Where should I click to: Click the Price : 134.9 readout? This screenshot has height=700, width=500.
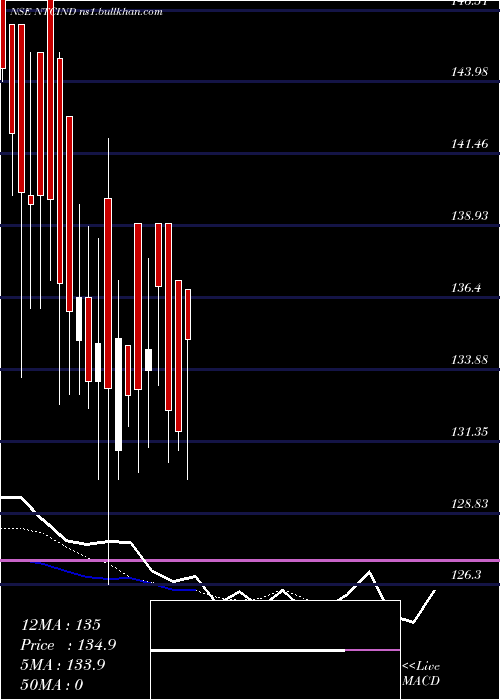pos(69,645)
